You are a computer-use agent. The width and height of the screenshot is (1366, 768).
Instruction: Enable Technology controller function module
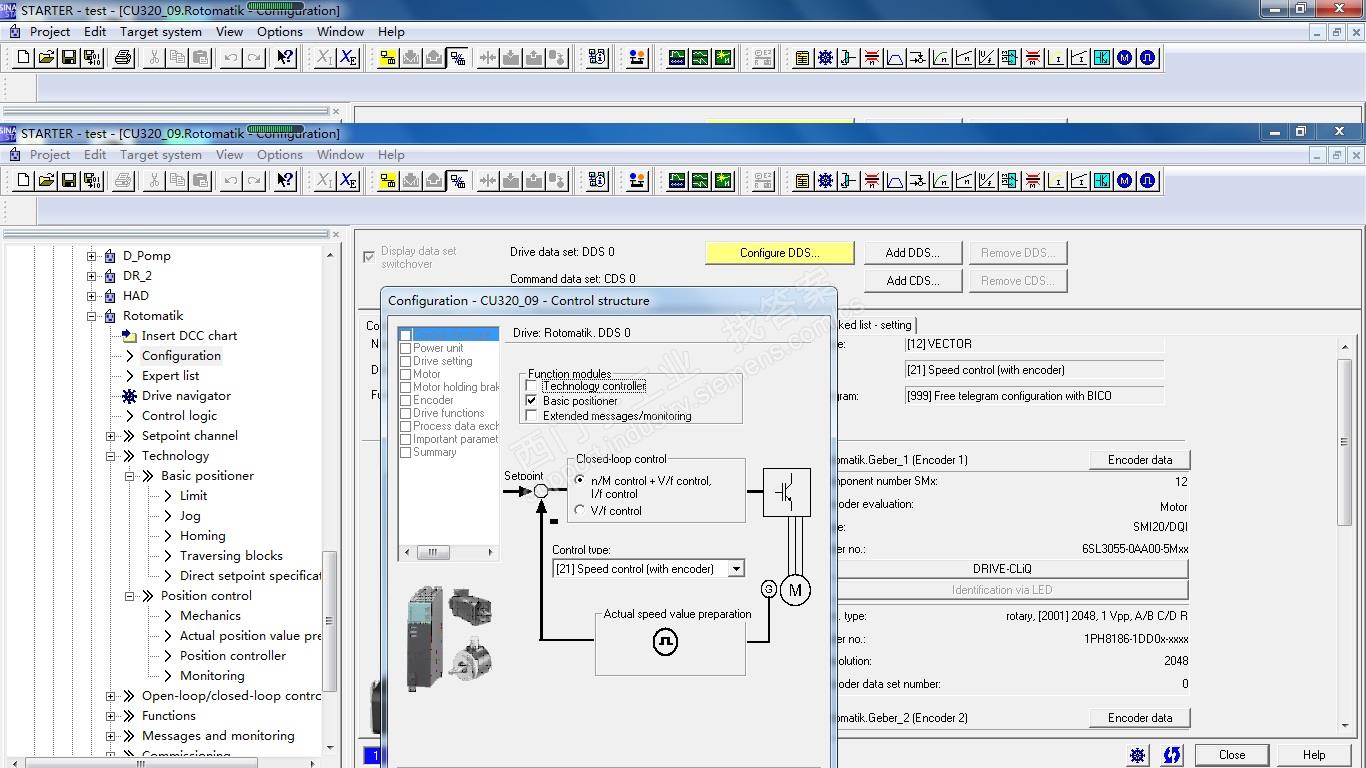[531, 386]
